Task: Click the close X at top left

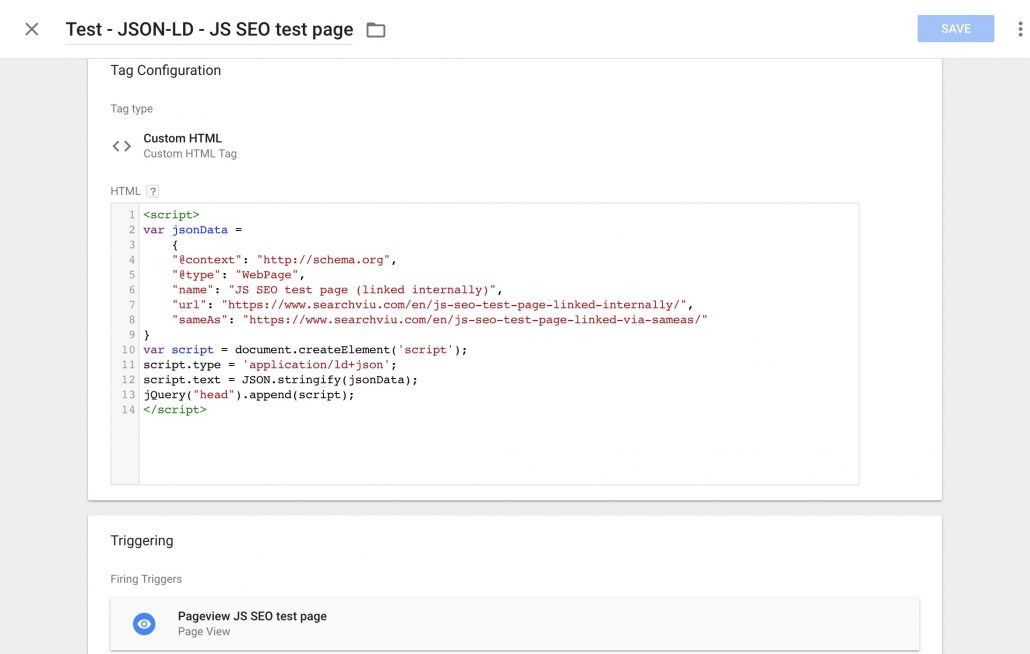Action: (x=31, y=29)
